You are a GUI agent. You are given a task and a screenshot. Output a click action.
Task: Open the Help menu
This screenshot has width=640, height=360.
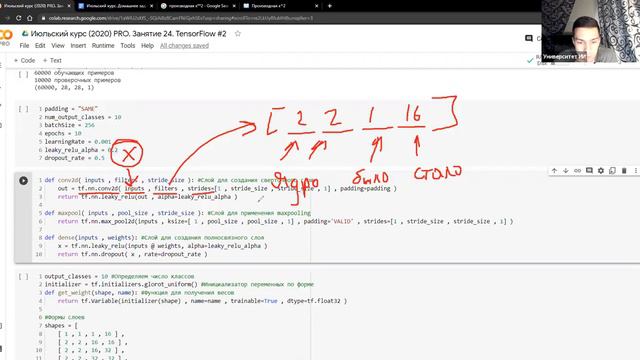[x=147, y=45]
